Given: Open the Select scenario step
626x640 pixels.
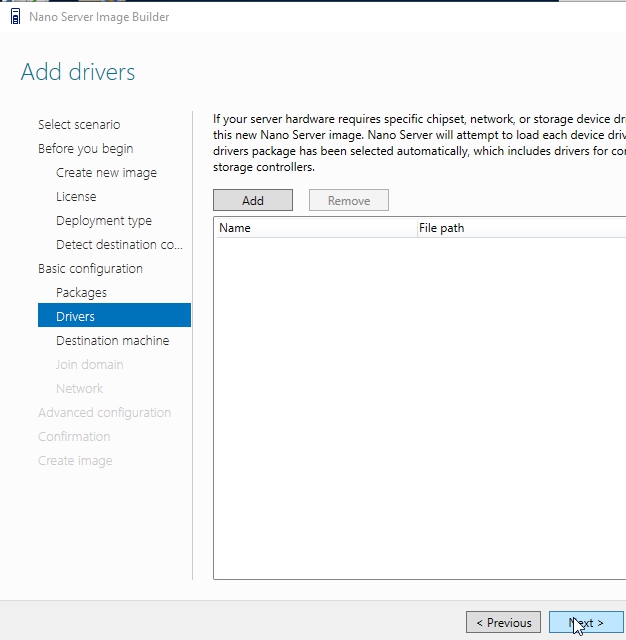Looking at the screenshot, I should coord(79,125).
